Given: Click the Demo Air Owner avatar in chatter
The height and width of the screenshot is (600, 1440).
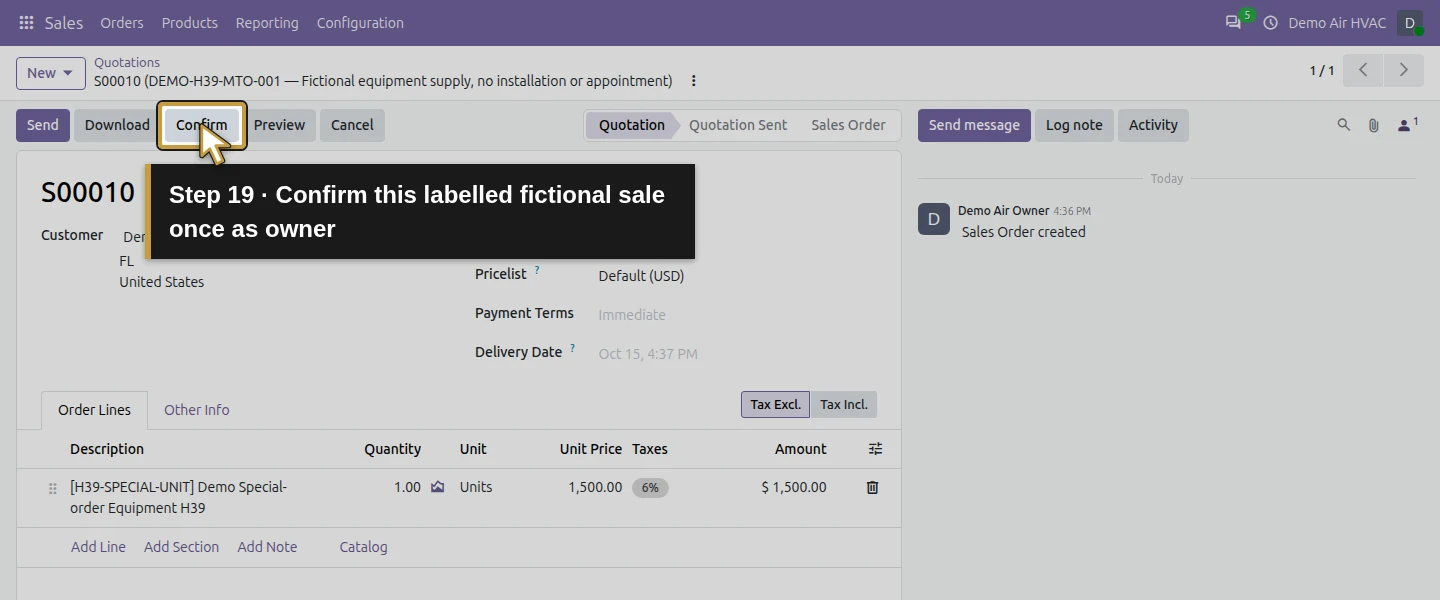Looking at the screenshot, I should (934, 219).
